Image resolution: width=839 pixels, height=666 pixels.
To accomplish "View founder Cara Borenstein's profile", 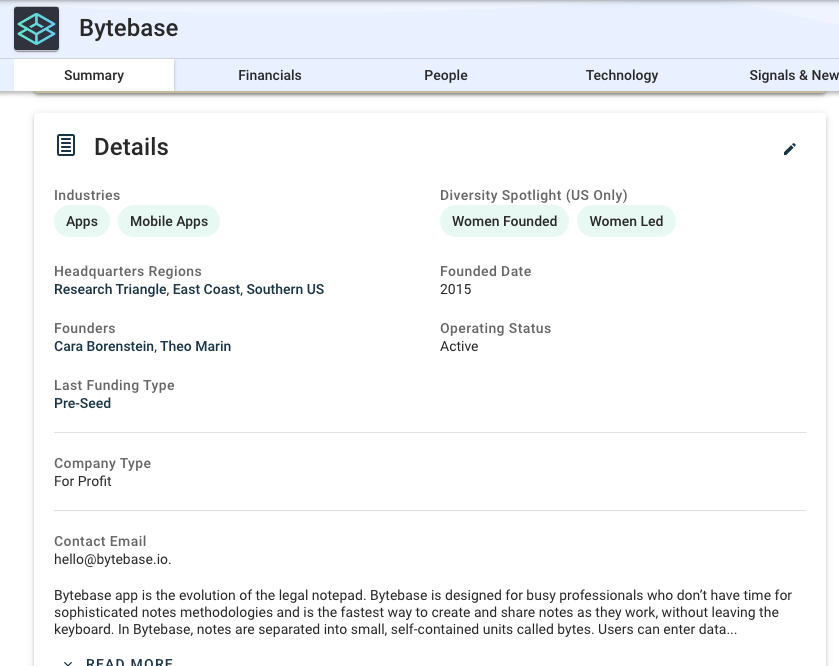I will click(104, 347).
